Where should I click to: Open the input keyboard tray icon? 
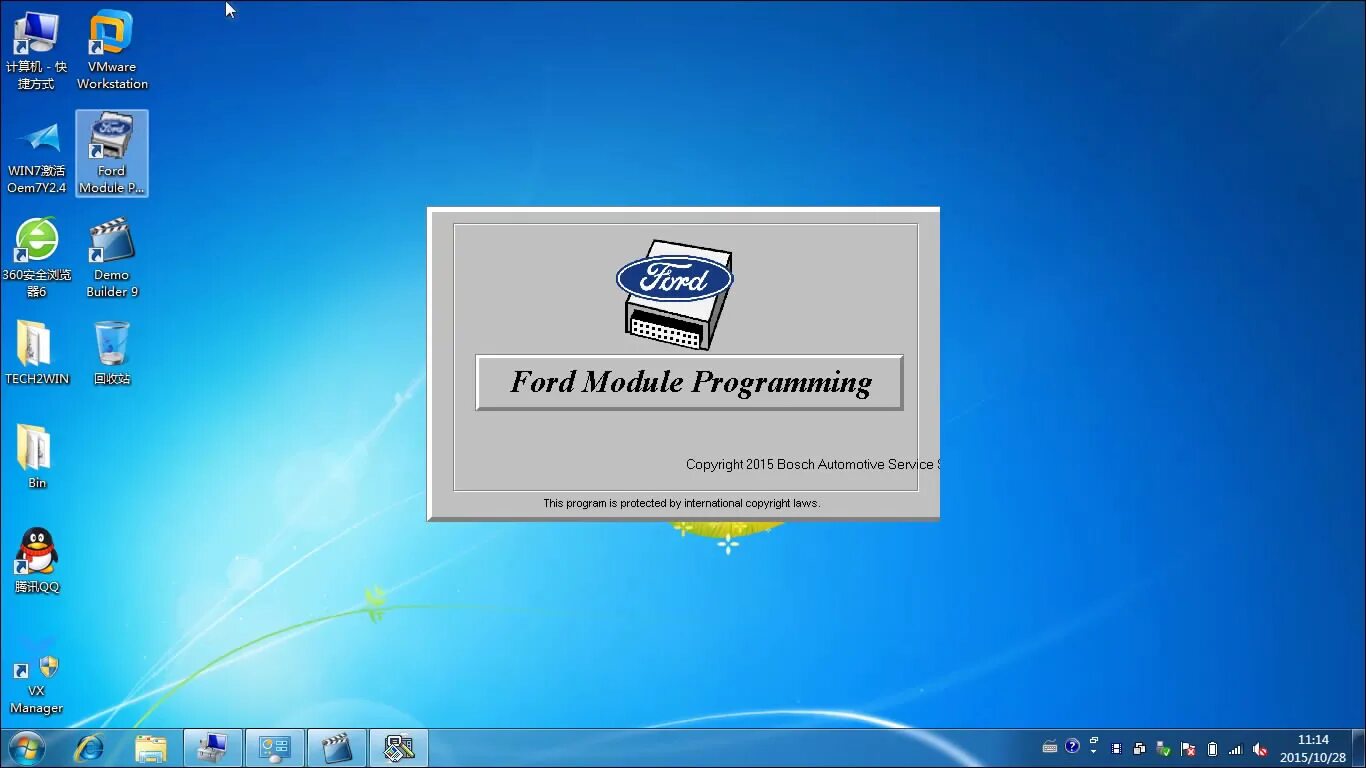(x=1050, y=747)
